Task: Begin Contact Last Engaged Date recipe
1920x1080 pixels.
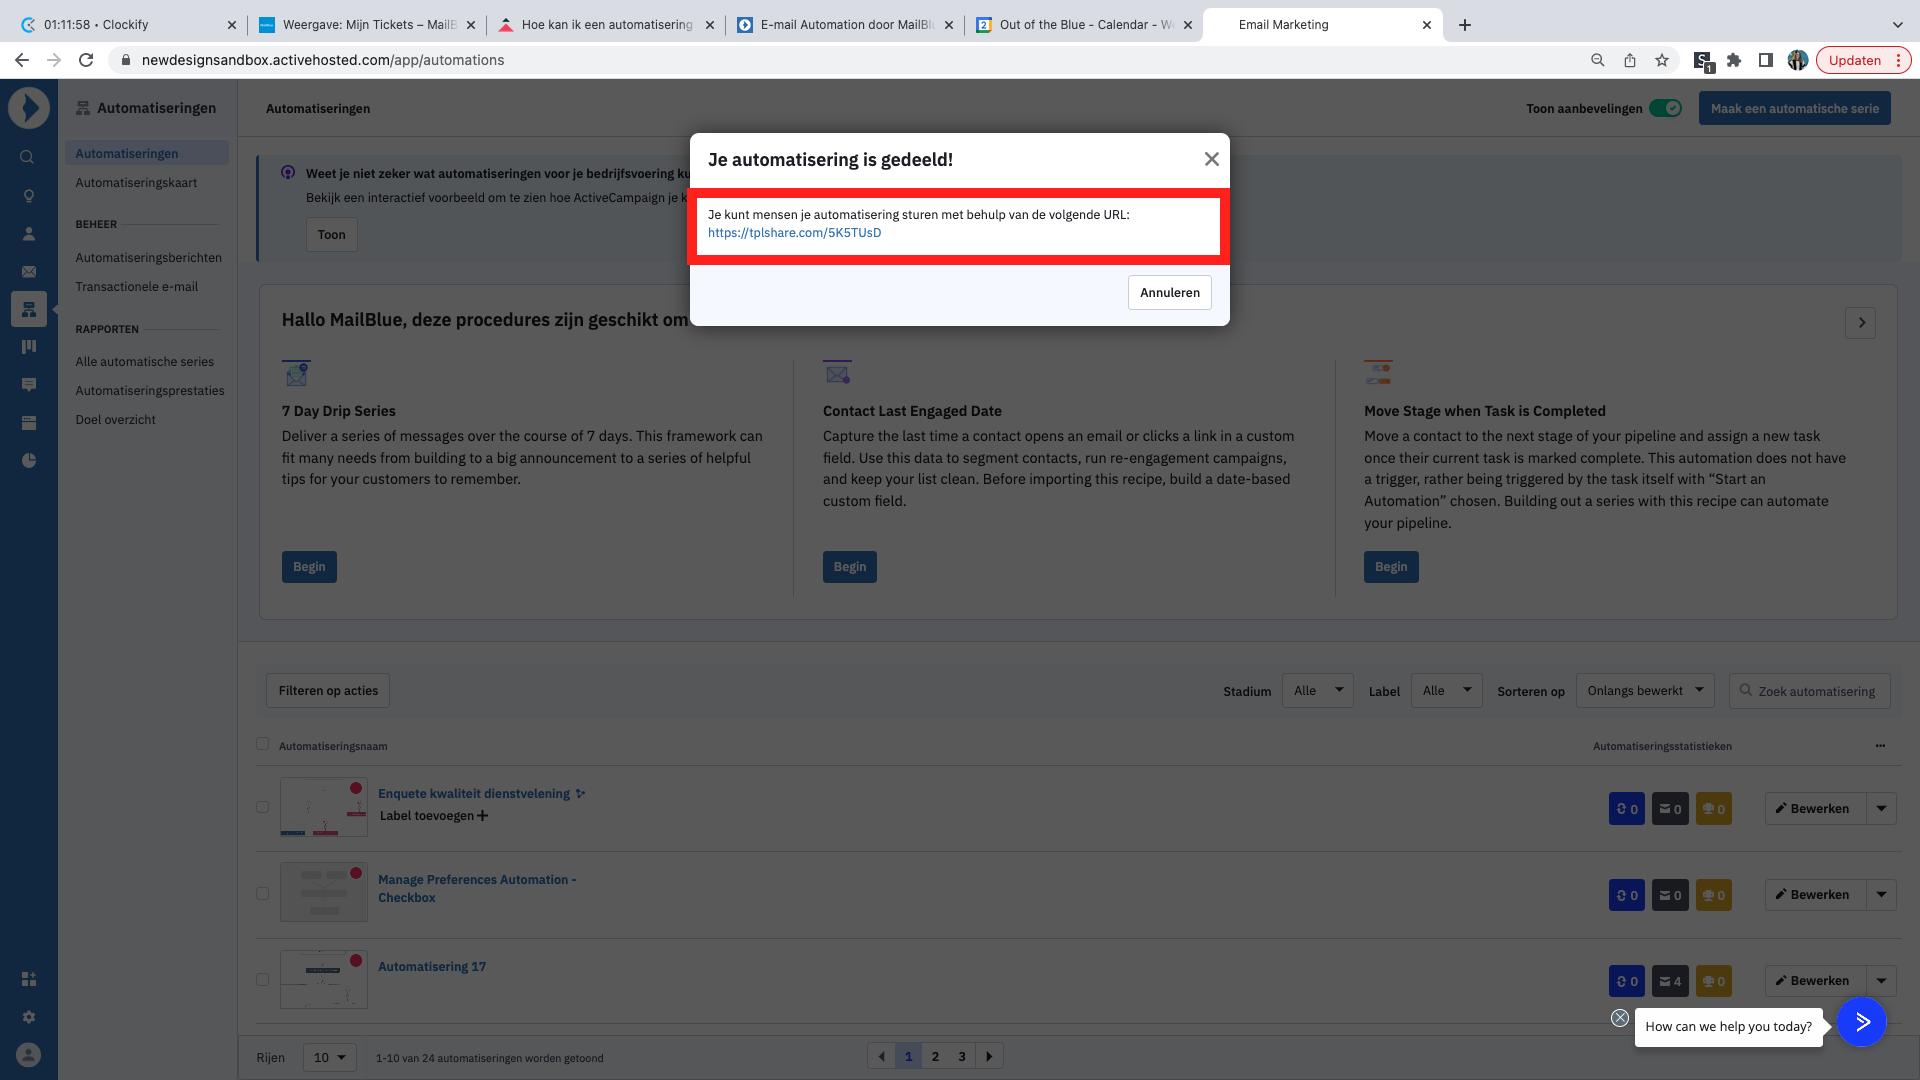Action: 850,567
